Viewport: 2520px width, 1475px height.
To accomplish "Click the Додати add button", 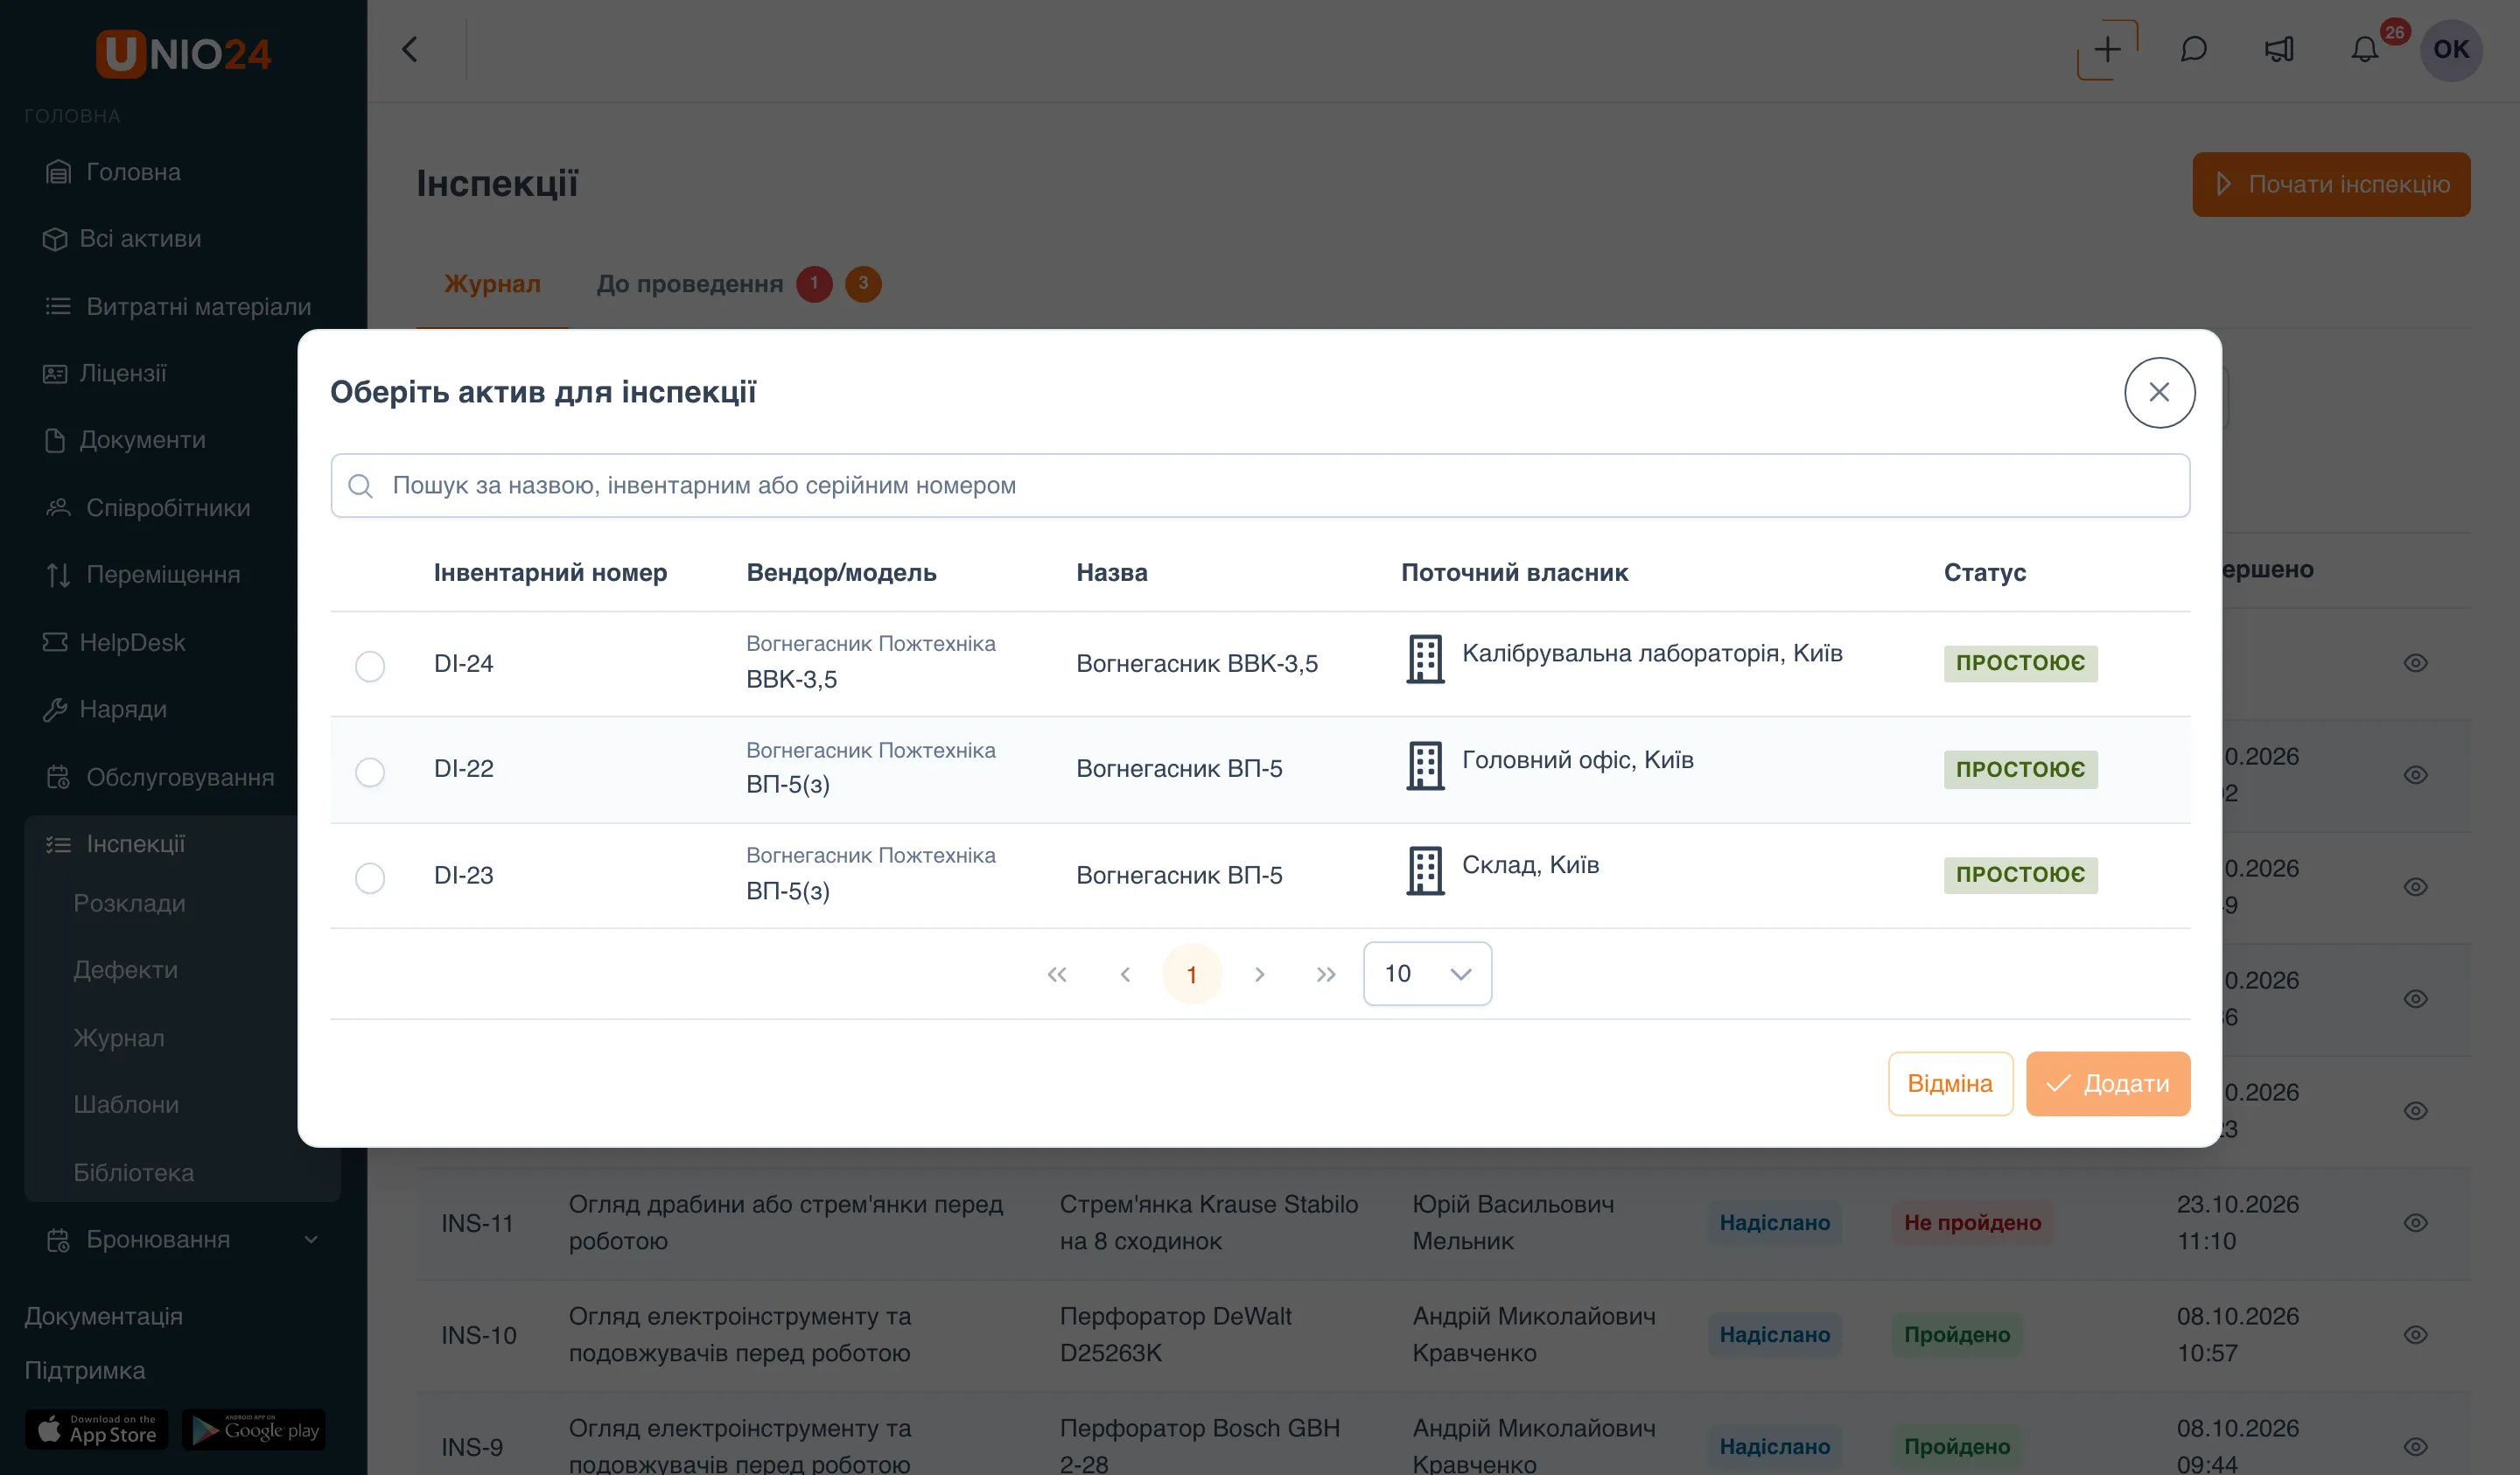I will pos(2108,1084).
